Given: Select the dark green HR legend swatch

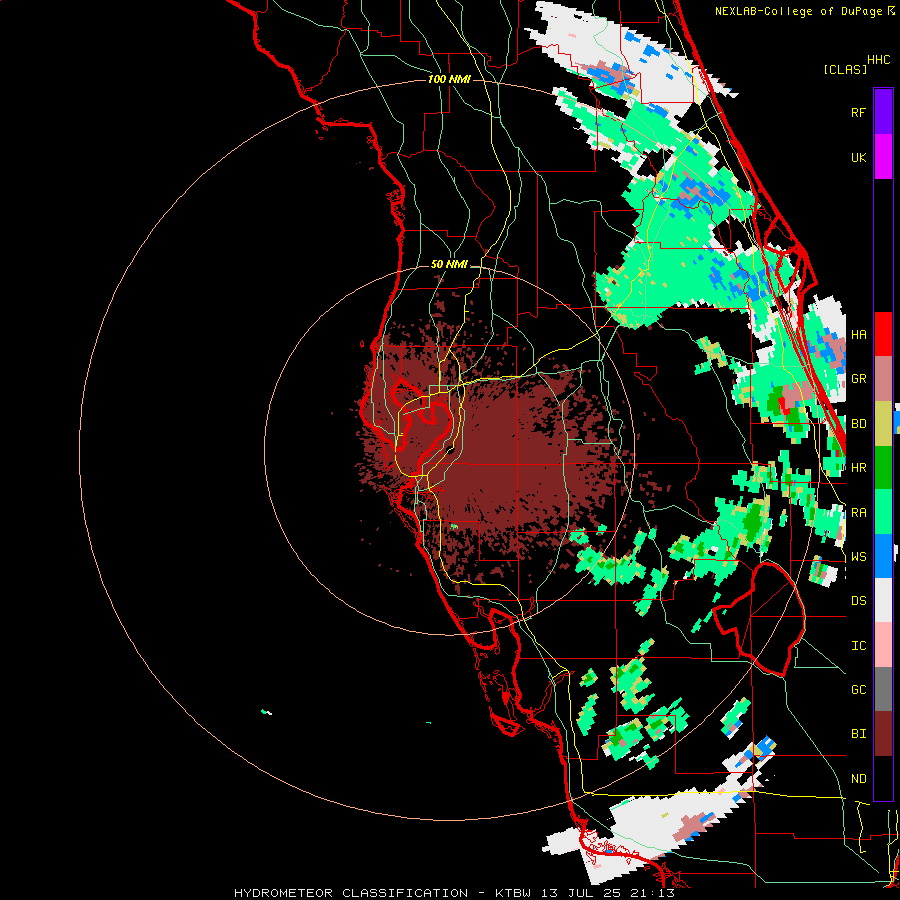Looking at the screenshot, I should point(883,467).
